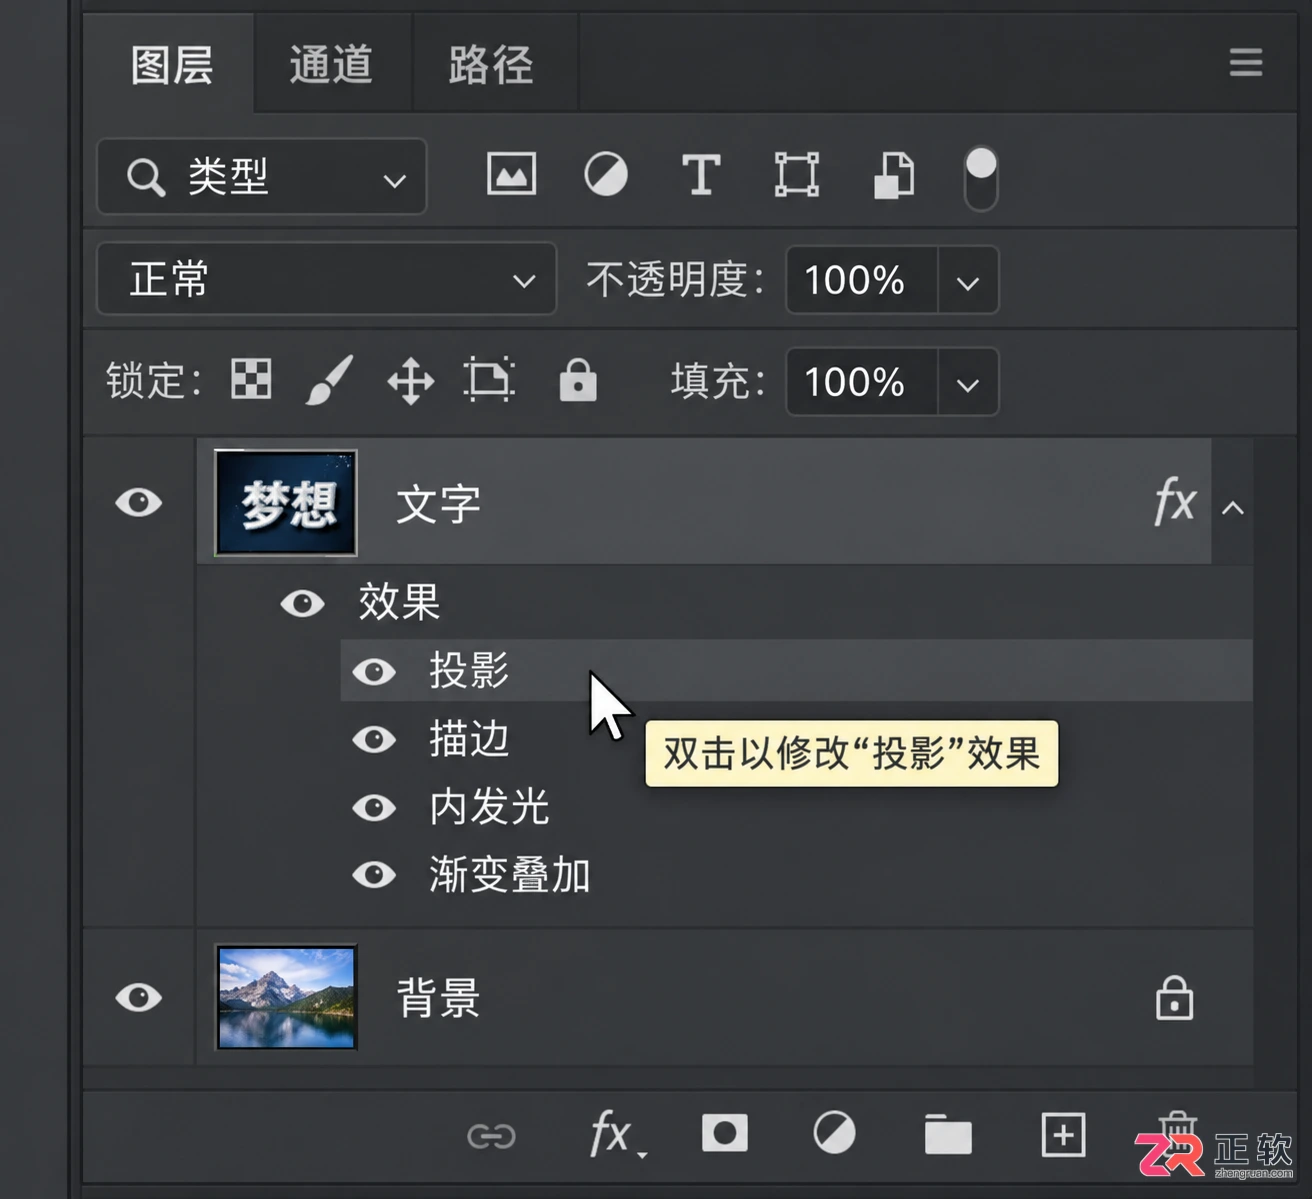The height and width of the screenshot is (1199, 1312).
Task: Select the 内发光 effect row
Action: (x=797, y=807)
